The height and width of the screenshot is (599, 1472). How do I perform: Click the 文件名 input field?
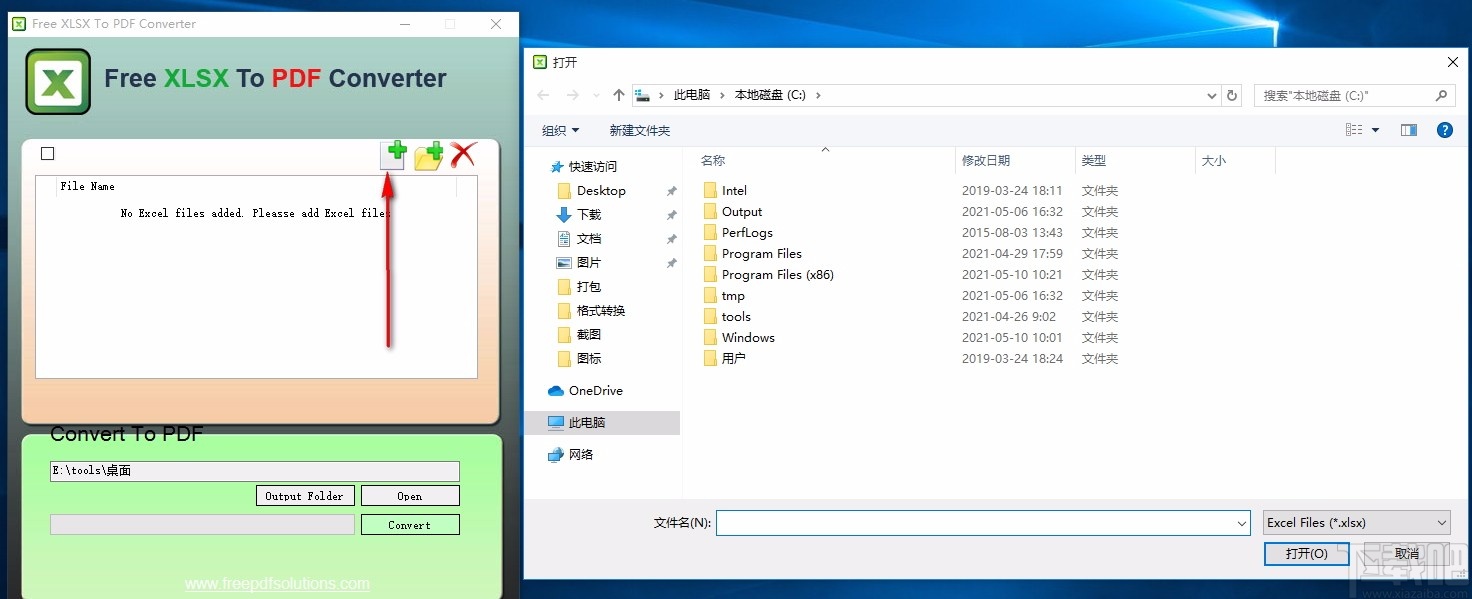[980, 522]
